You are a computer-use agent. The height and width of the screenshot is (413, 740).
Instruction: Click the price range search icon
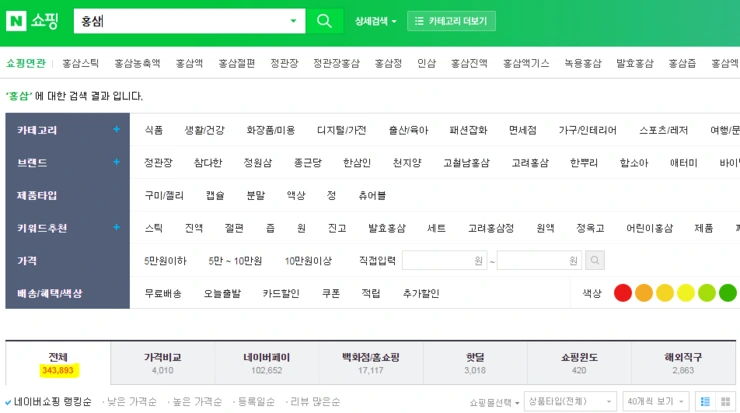pyautogui.click(x=595, y=260)
